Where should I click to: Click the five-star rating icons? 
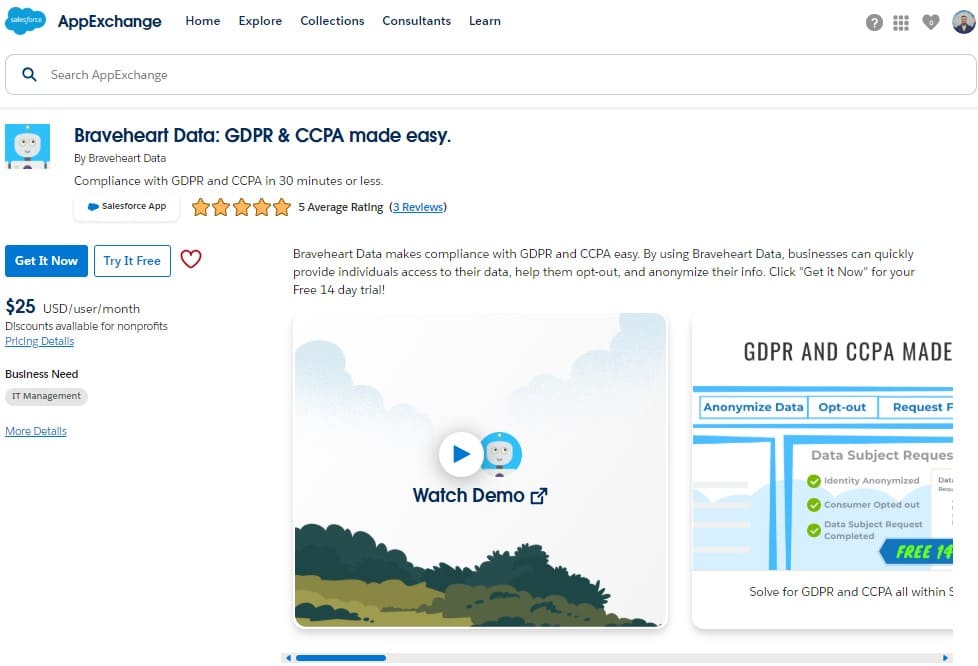click(x=241, y=207)
